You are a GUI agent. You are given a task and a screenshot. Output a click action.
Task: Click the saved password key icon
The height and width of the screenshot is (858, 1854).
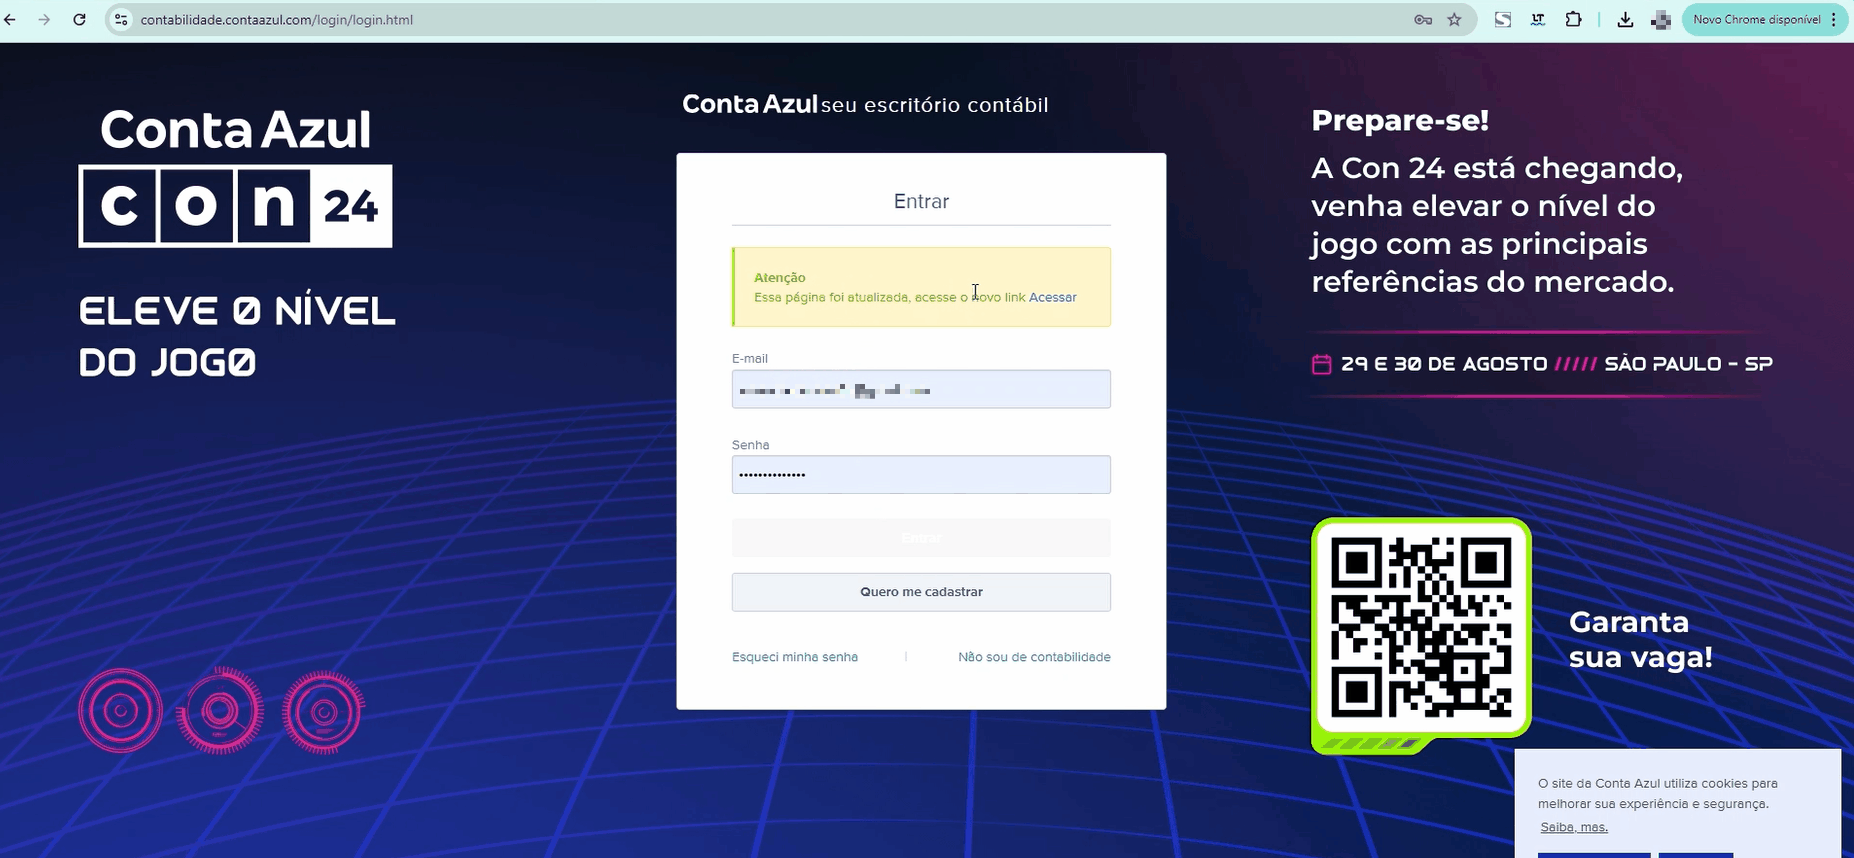click(x=1423, y=20)
